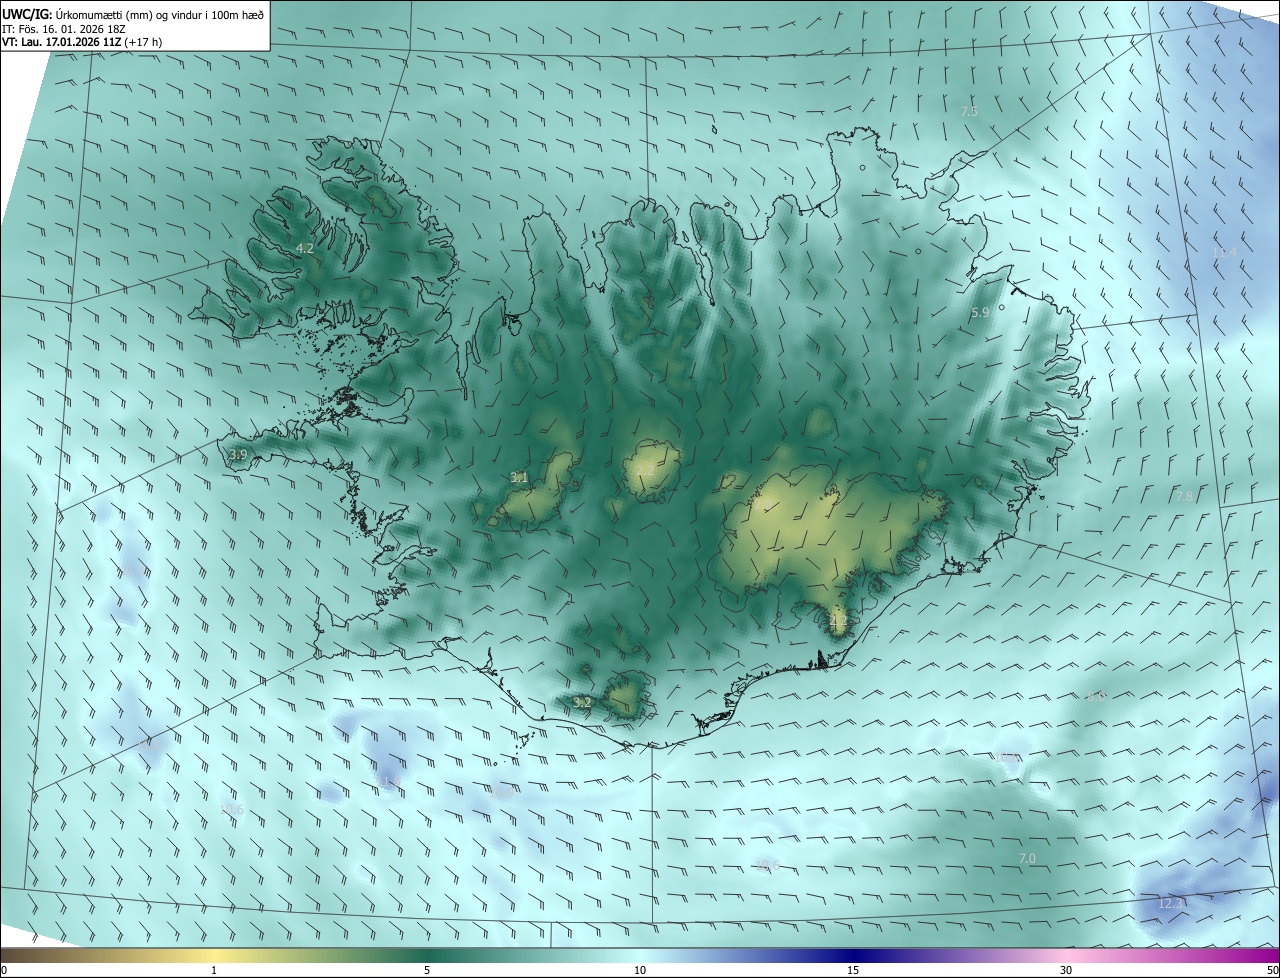Click the 3.9 value label on the map
Screen dimensions: 1280x978
pos(238,455)
